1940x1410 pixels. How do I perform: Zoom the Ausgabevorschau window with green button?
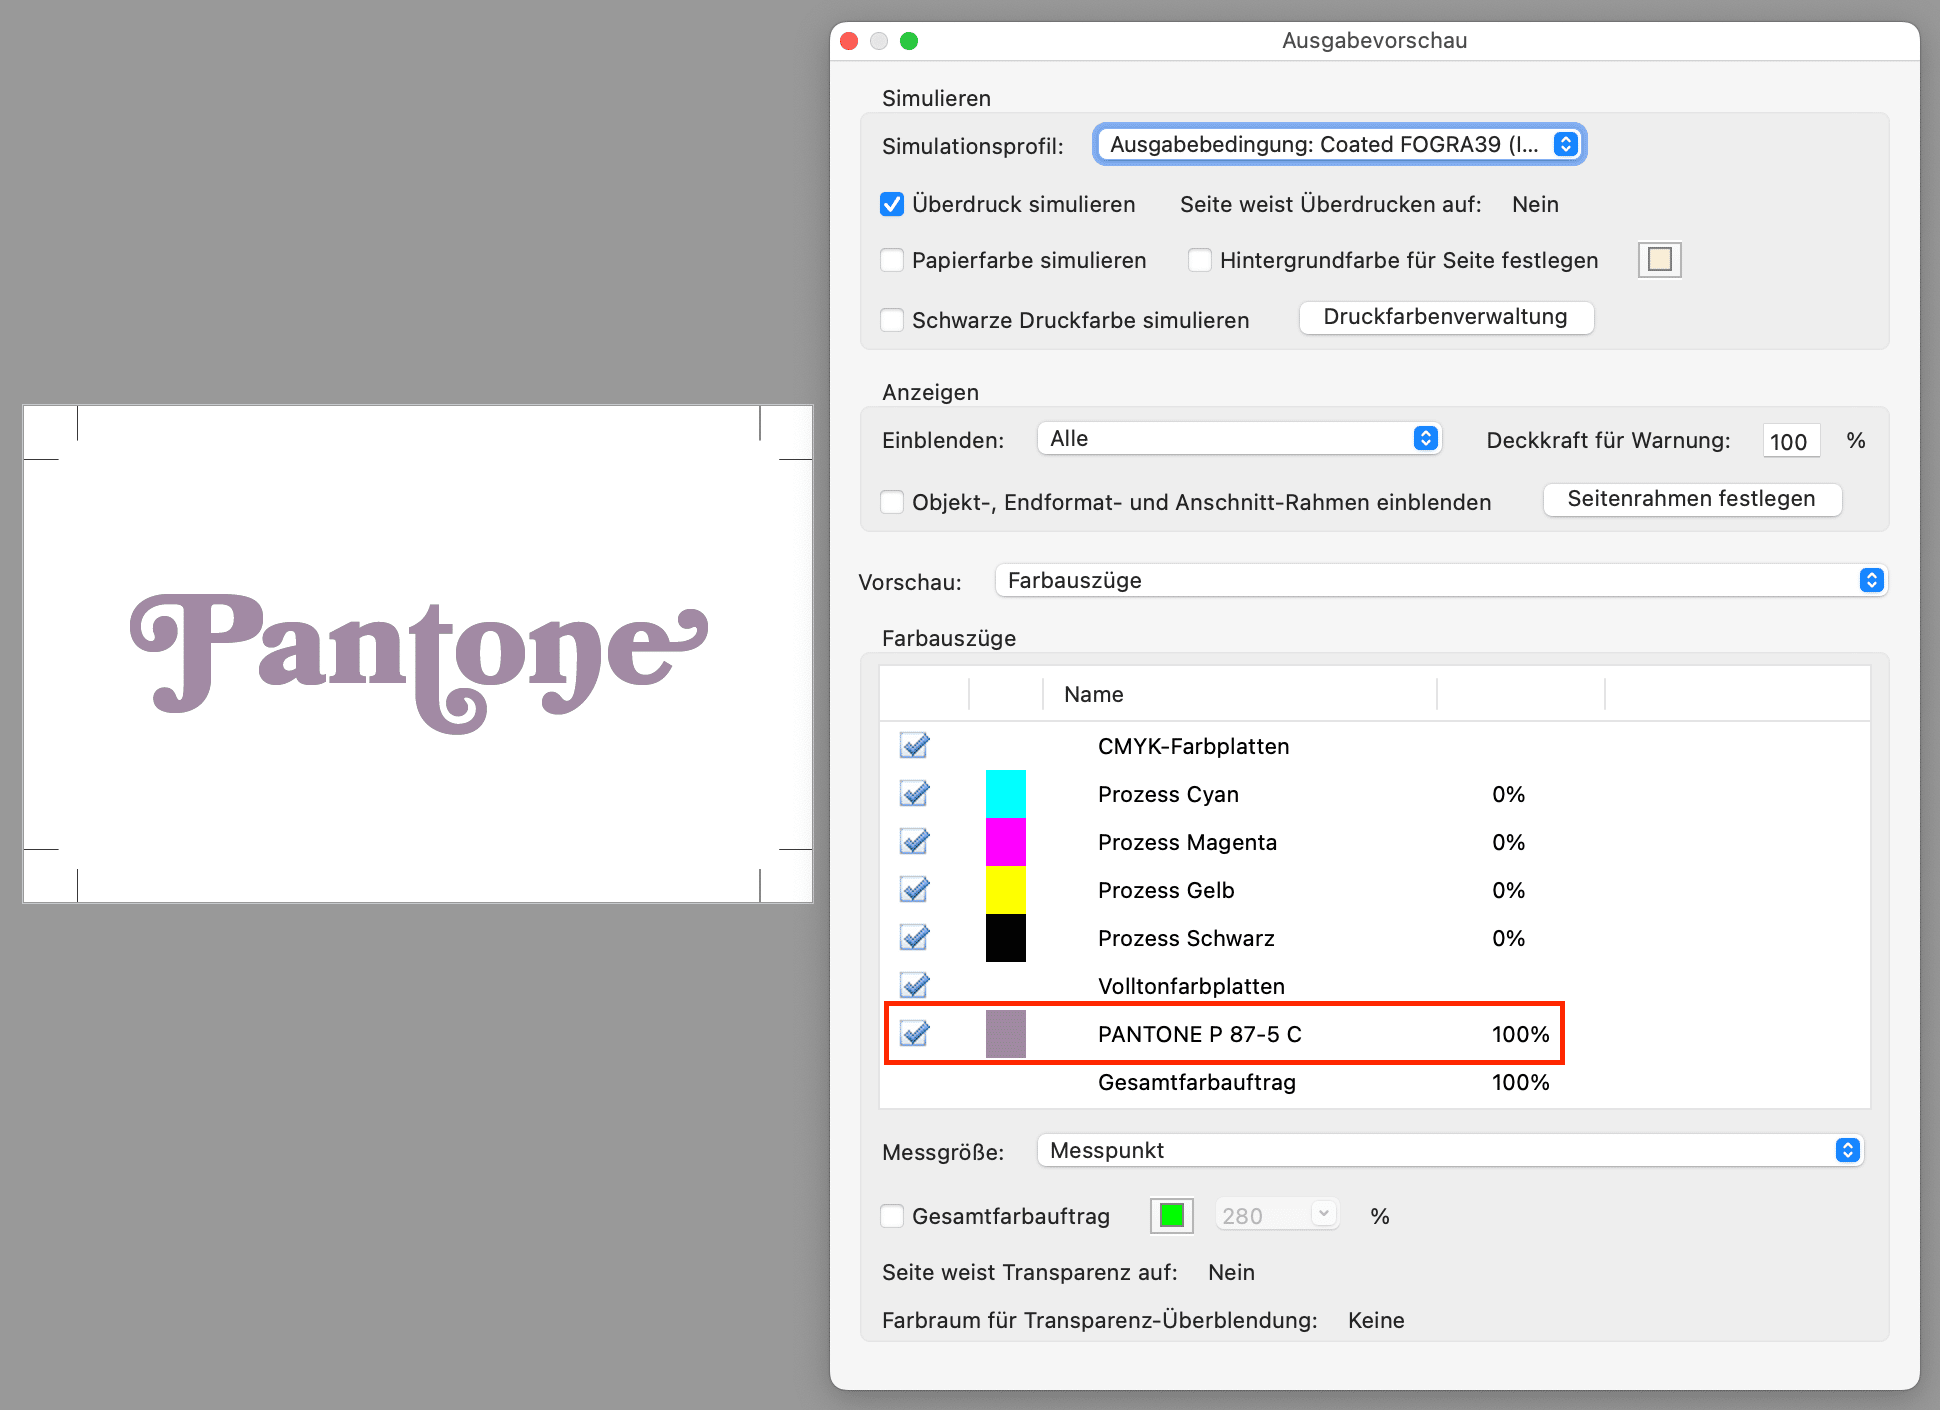click(x=909, y=41)
